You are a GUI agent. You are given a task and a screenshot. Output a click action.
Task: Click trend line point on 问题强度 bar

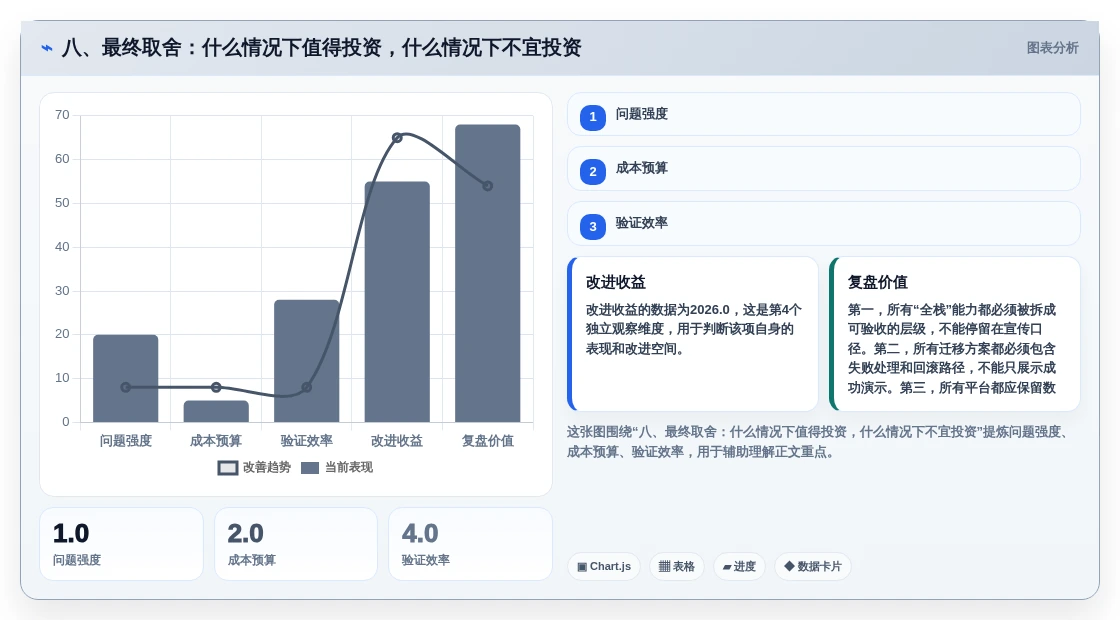coord(126,387)
